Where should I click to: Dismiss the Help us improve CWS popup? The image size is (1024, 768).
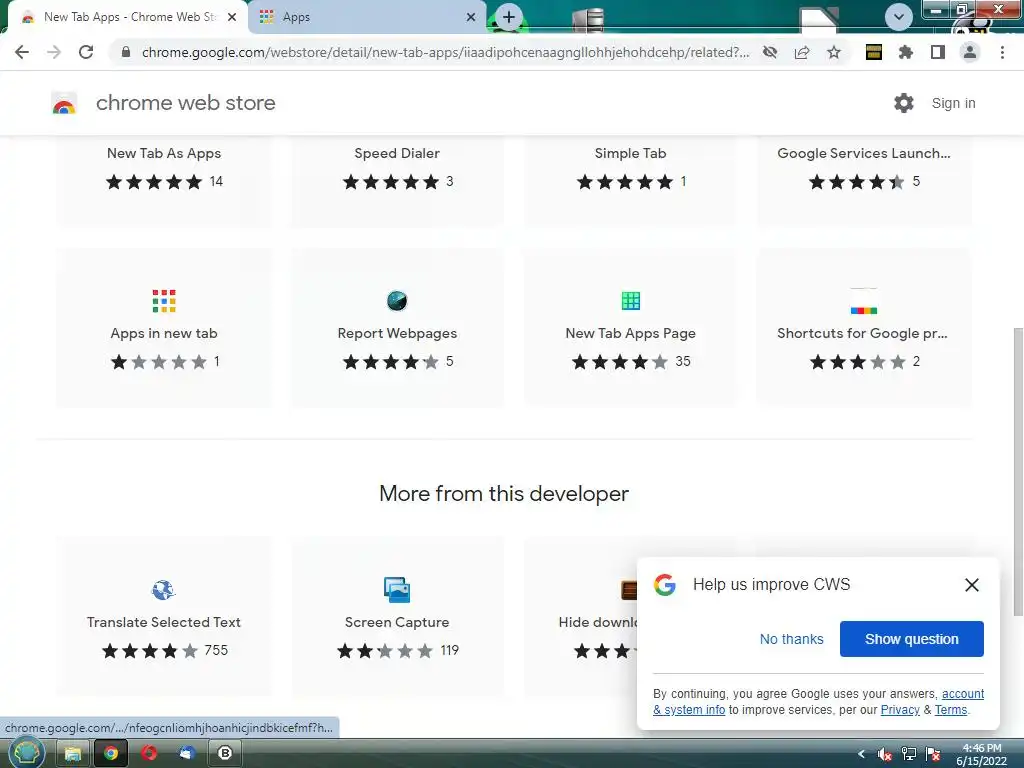click(972, 584)
